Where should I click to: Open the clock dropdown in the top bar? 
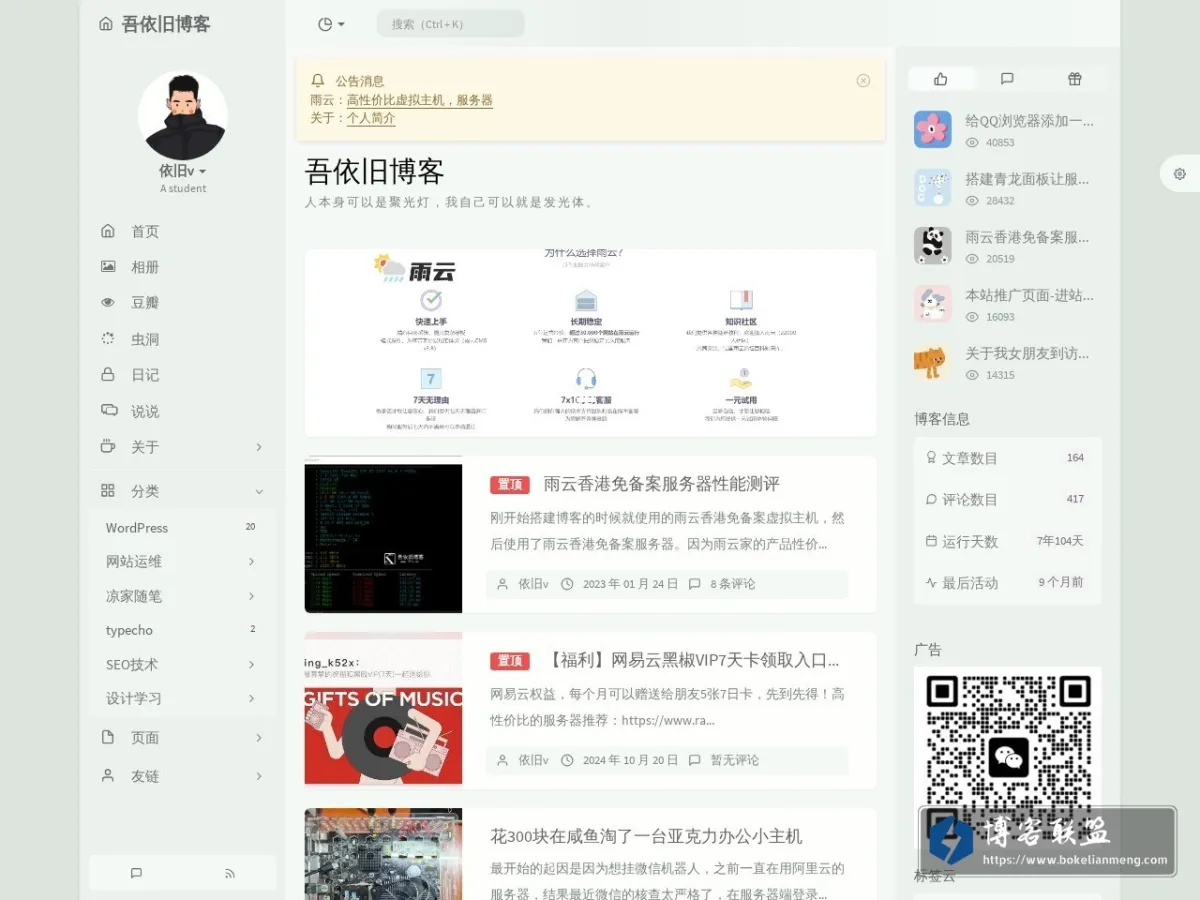(331, 24)
